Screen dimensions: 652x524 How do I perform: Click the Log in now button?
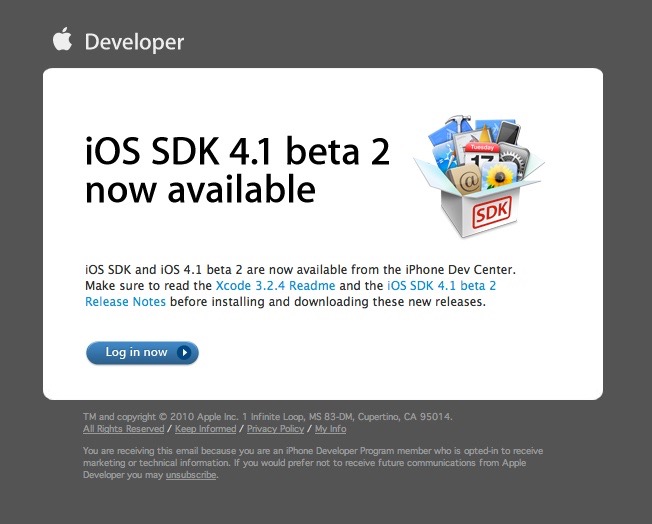(x=142, y=353)
